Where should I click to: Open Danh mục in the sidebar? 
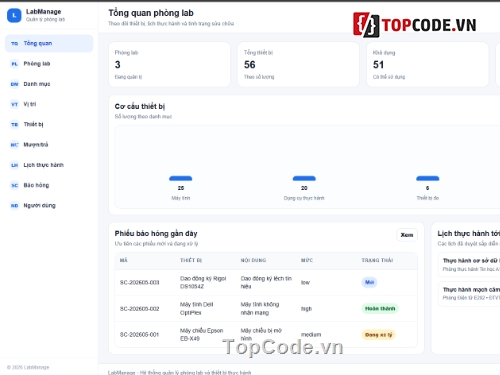pos(49,84)
